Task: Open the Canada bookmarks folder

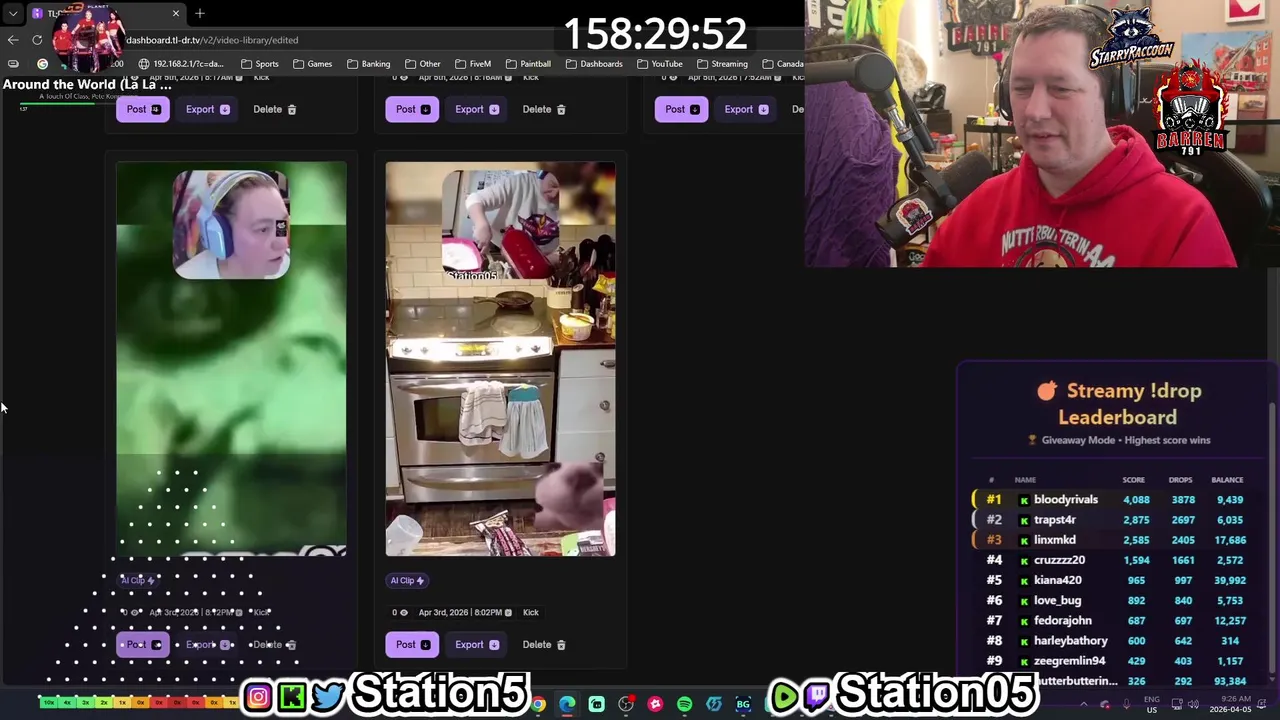Action: (783, 64)
